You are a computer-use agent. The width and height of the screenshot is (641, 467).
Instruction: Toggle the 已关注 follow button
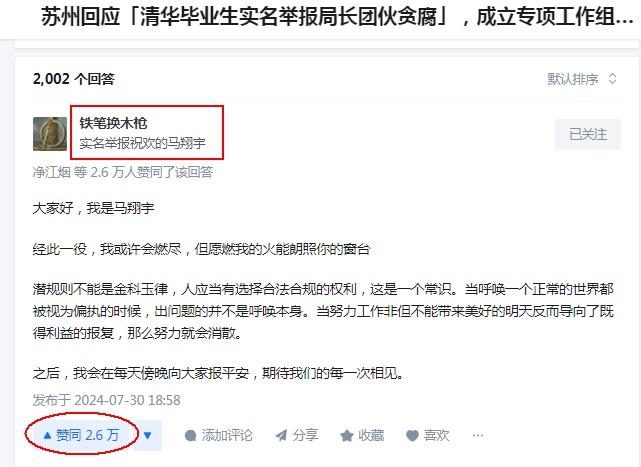588,134
